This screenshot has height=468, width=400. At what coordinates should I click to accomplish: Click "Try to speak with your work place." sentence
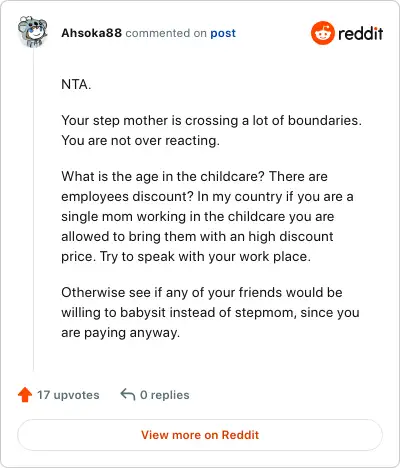[x=205, y=256]
